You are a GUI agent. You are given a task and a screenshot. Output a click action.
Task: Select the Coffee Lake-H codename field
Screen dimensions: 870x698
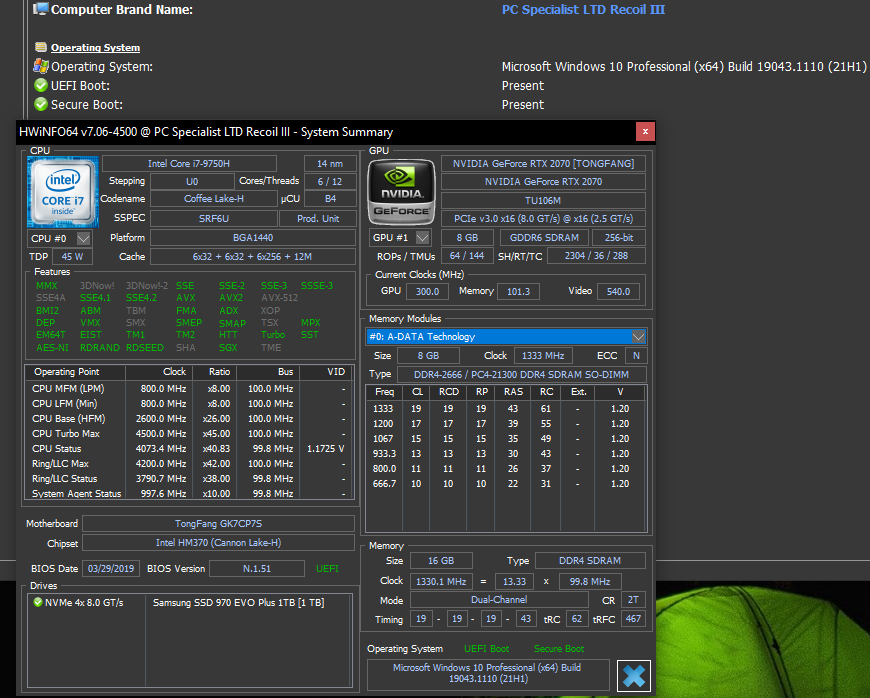click(x=214, y=199)
